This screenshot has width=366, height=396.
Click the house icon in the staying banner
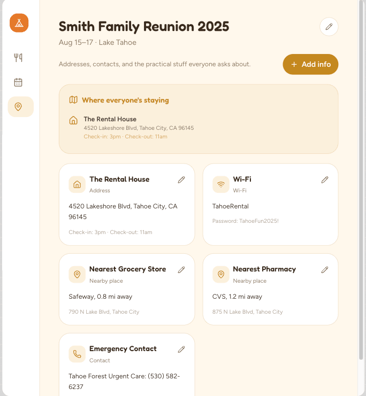point(73,120)
